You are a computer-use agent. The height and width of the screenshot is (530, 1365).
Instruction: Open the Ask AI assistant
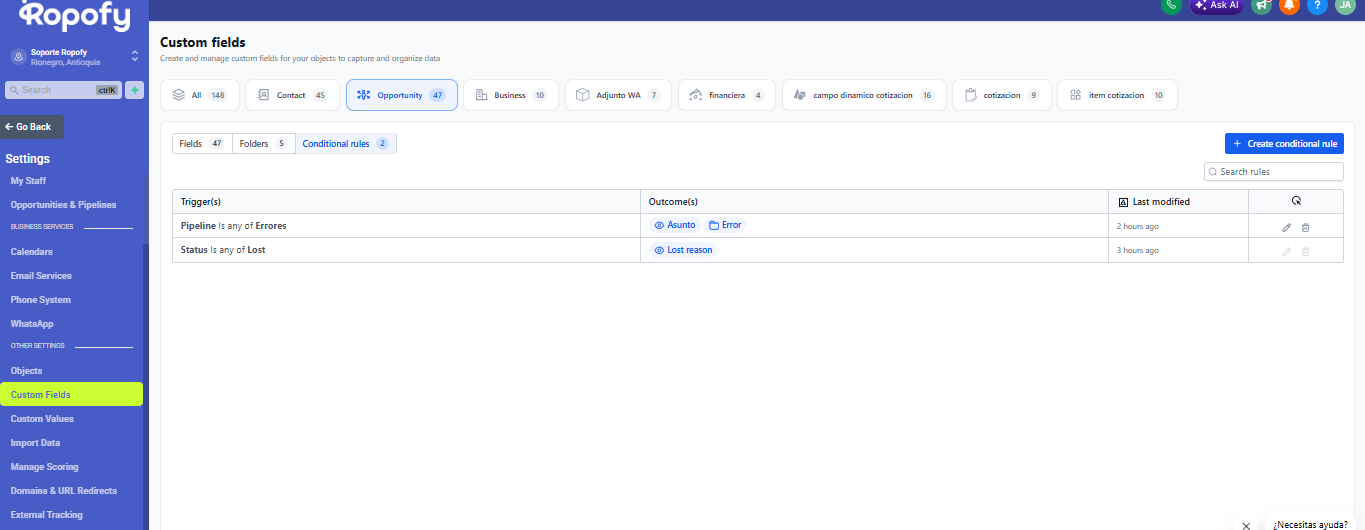(1216, 5)
